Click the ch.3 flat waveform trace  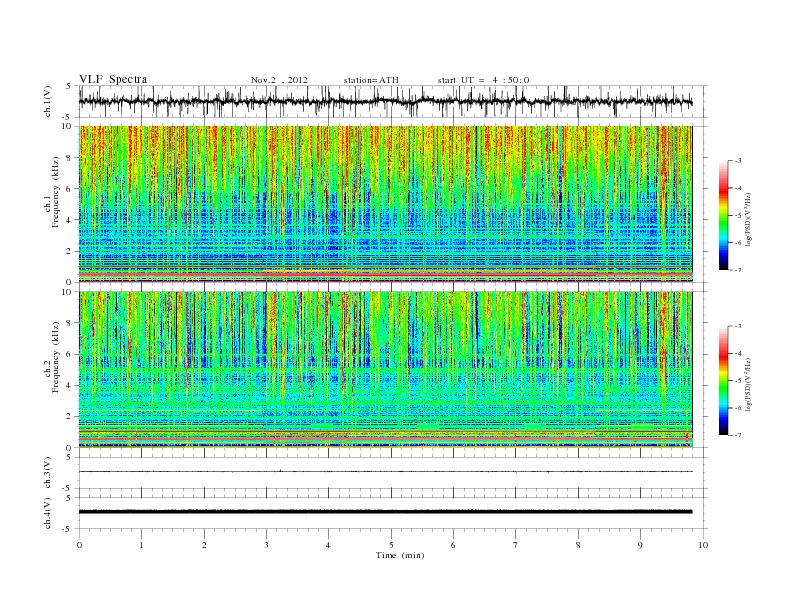coord(385,472)
